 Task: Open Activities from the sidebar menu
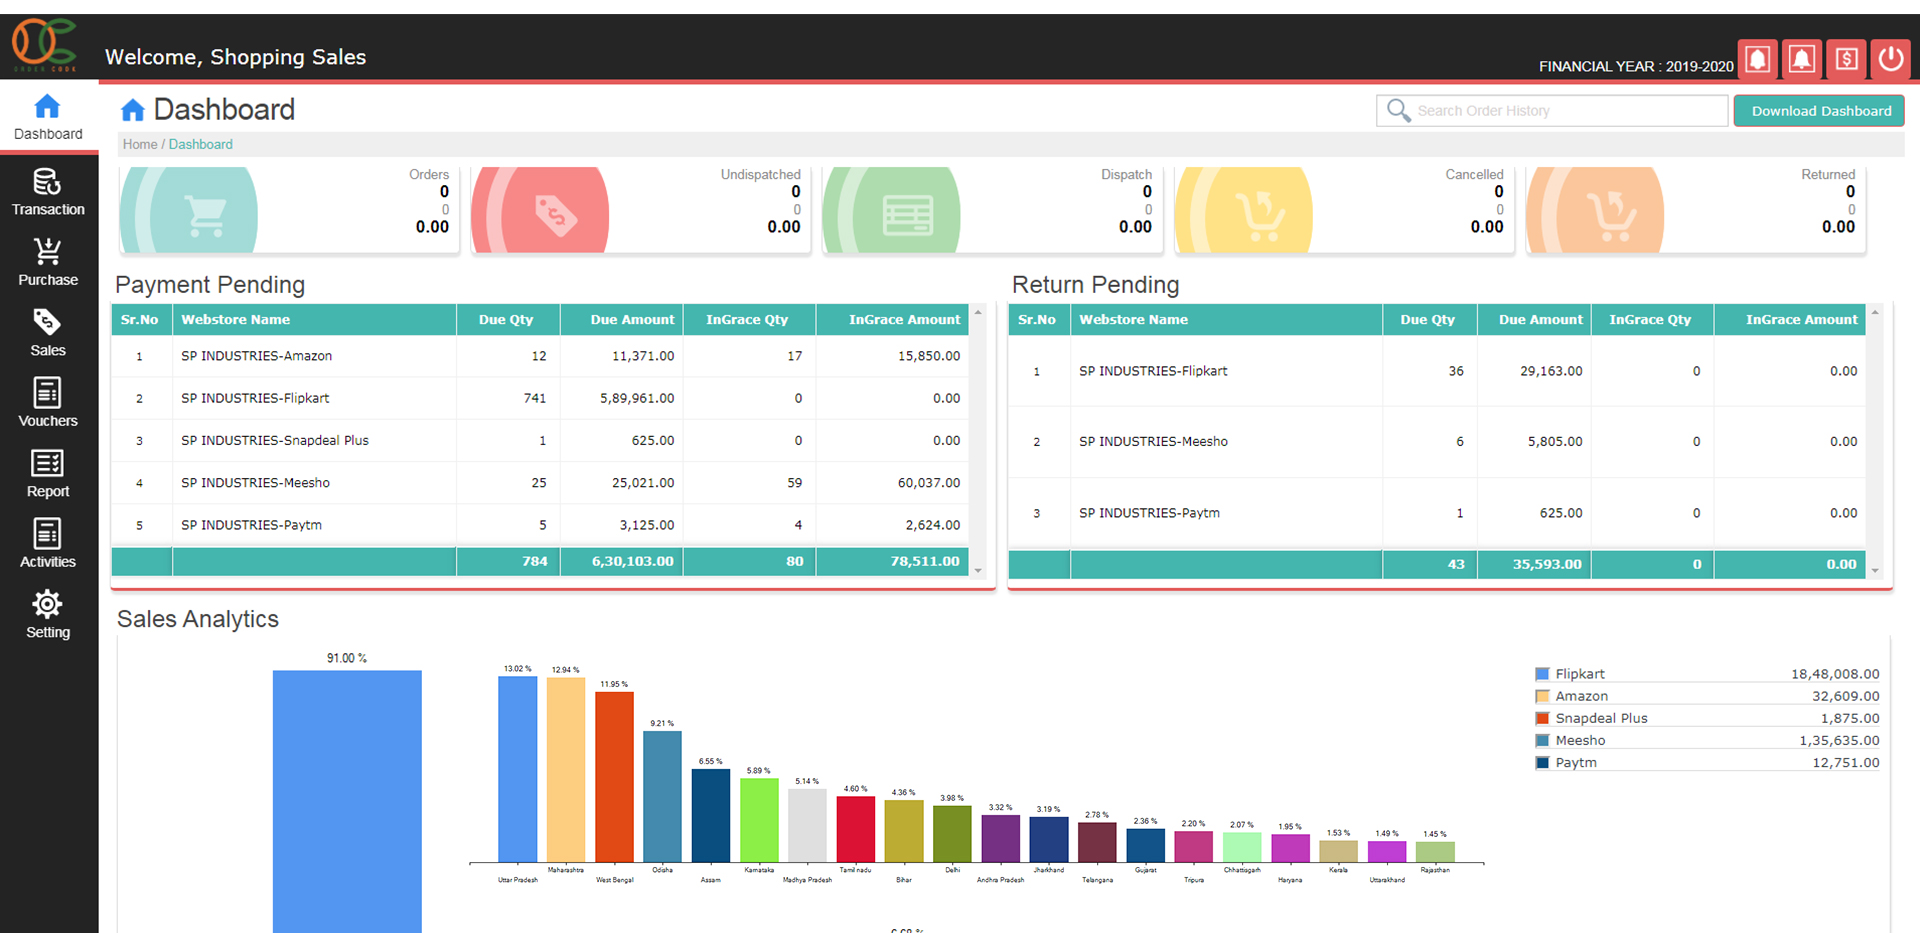click(x=47, y=543)
